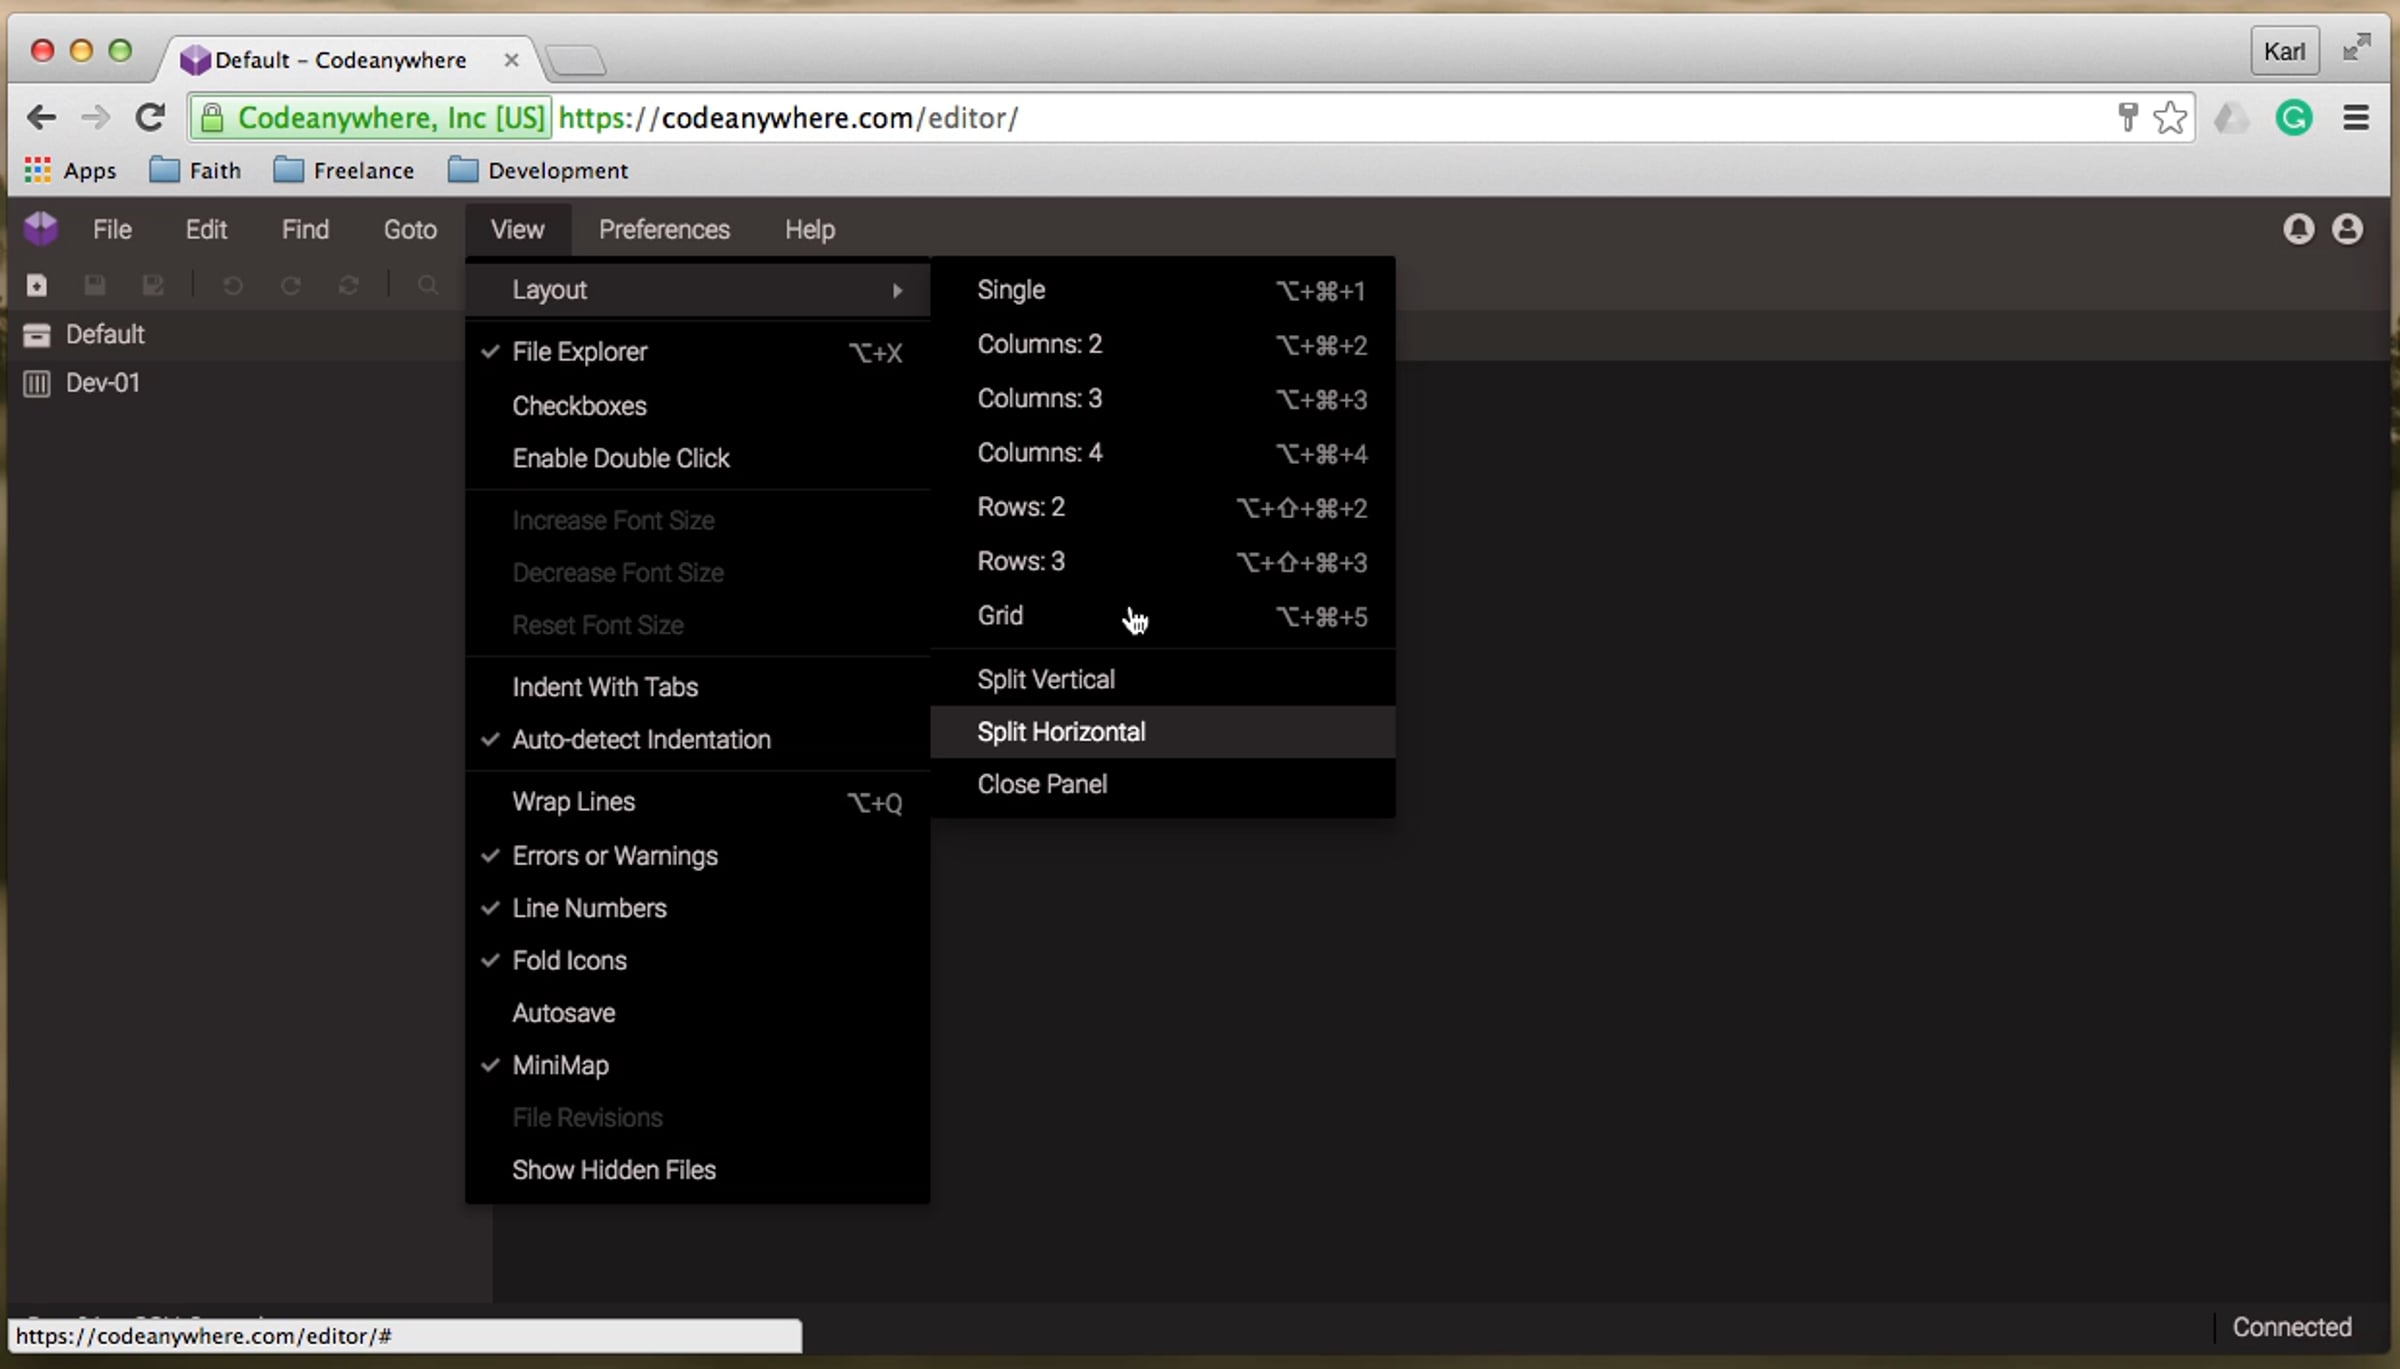Toggle the MiniMap view option
Screen dimensions: 2400x1369
[x=560, y=1065]
